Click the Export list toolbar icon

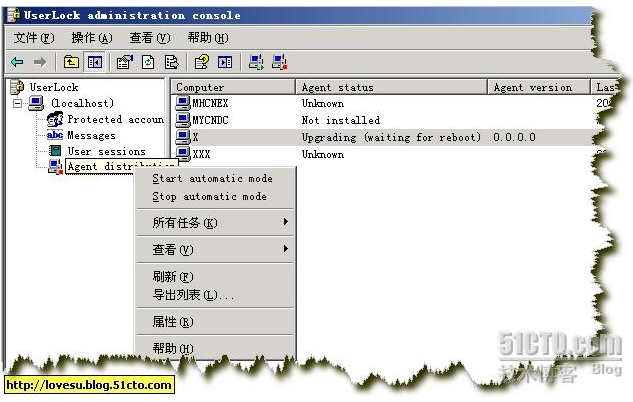click(x=171, y=62)
